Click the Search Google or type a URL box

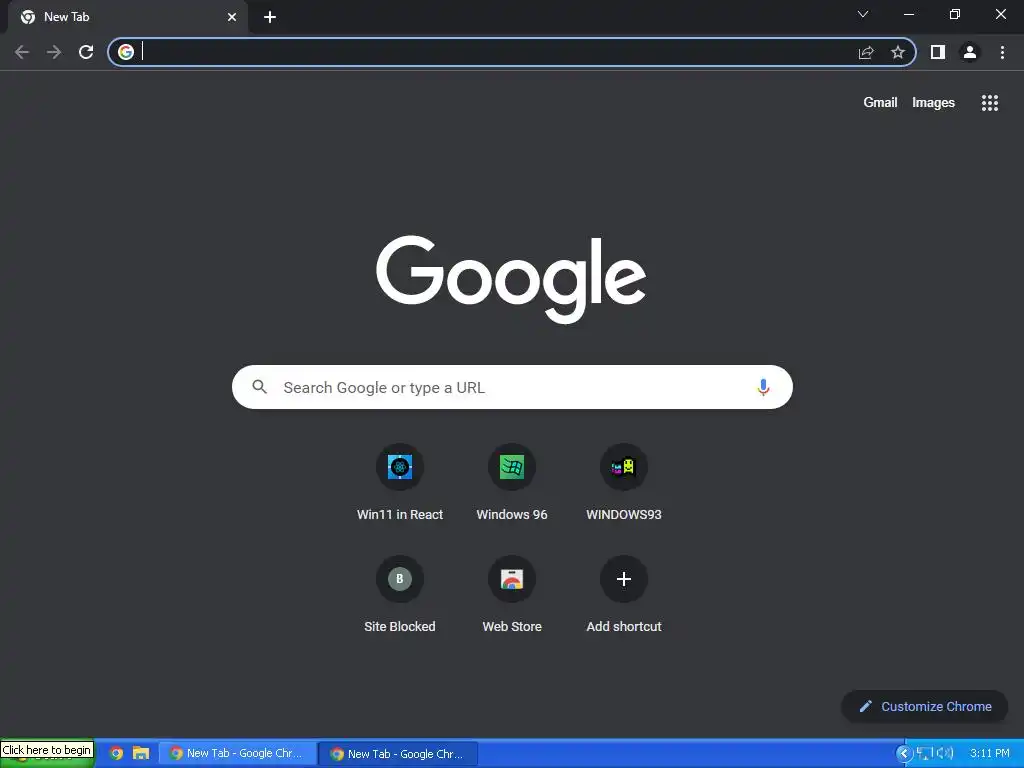512,387
